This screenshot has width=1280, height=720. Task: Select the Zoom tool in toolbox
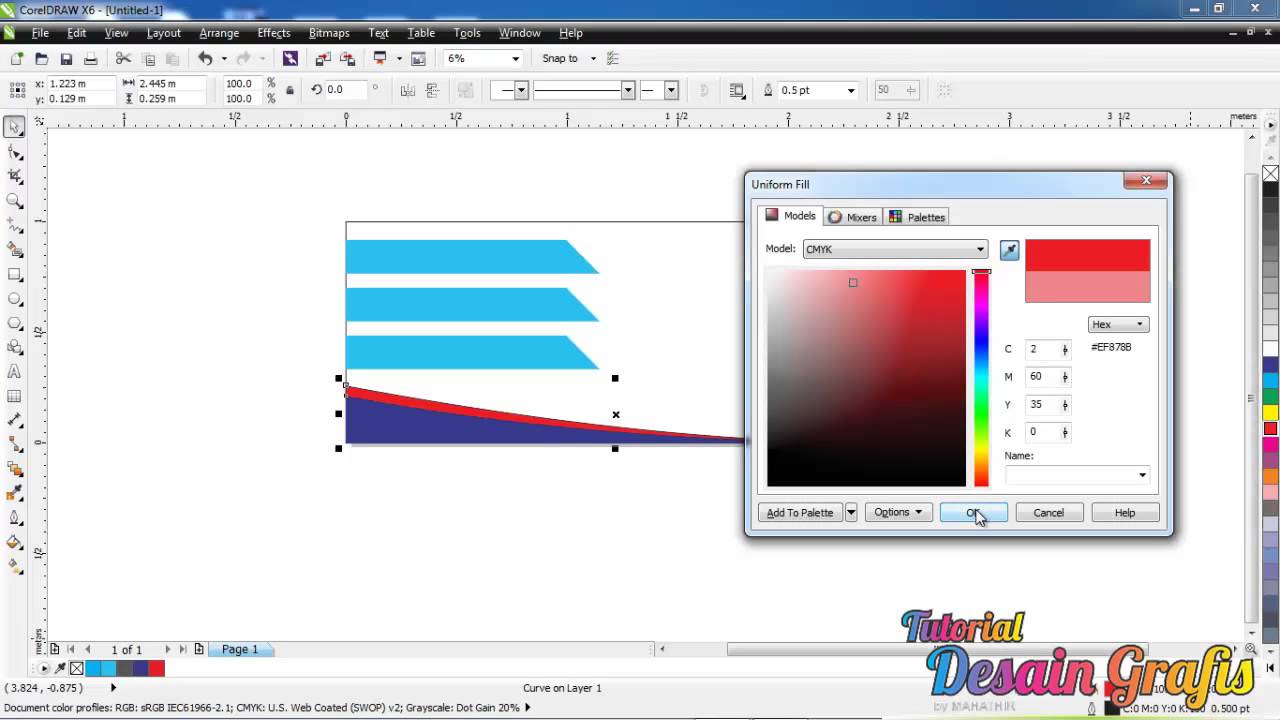click(15, 201)
